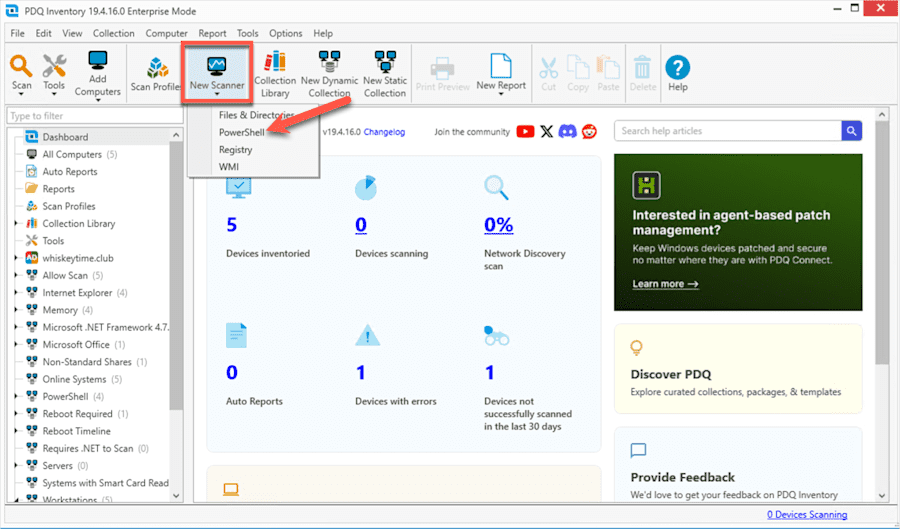900x529 pixels.
Task: Create a New Dynamic Collection
Action: pyautogui.click(x=329, y=73)
